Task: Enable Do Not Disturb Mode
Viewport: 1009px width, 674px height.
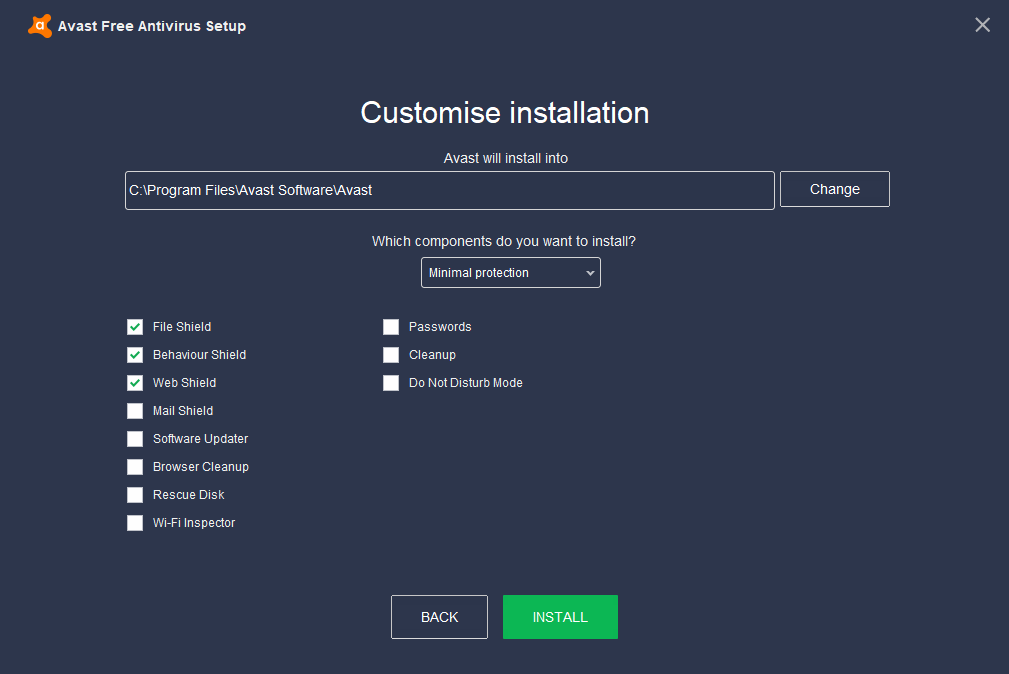Action: (x=391, y=383)
